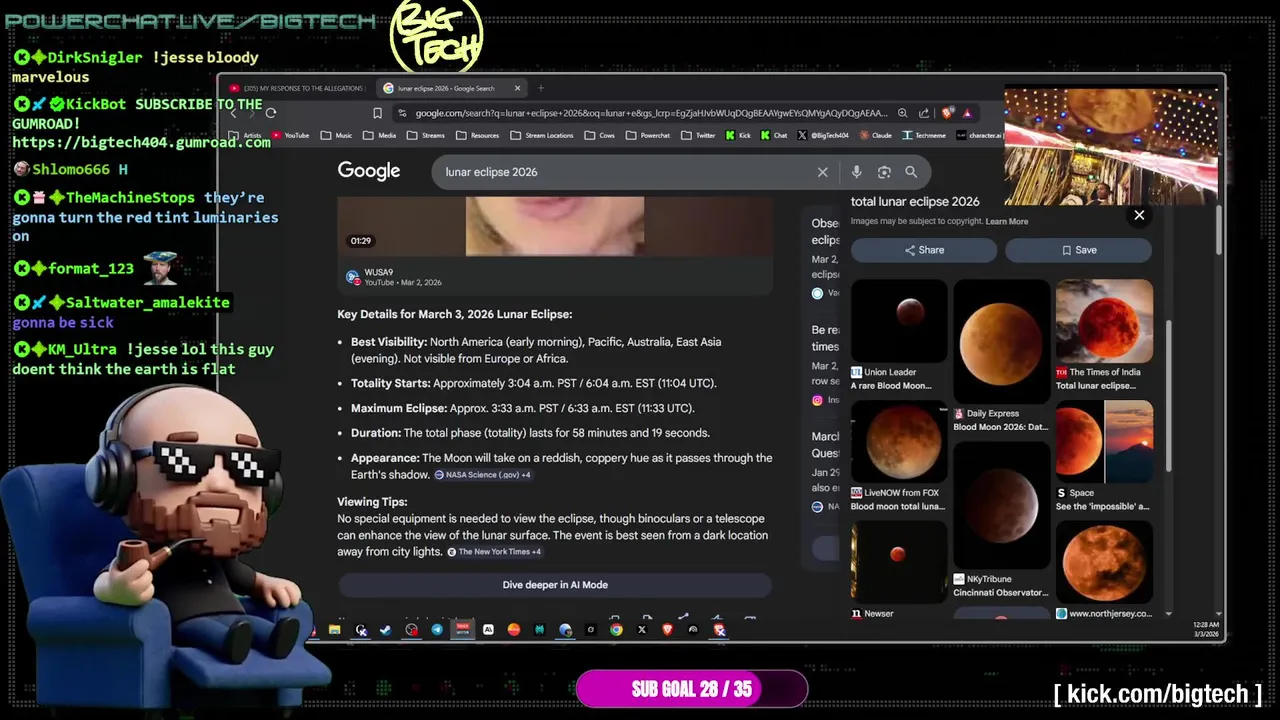1280x720 pixels.
Task: Open Brave Shields lion icon
Action: pos(947,113)
